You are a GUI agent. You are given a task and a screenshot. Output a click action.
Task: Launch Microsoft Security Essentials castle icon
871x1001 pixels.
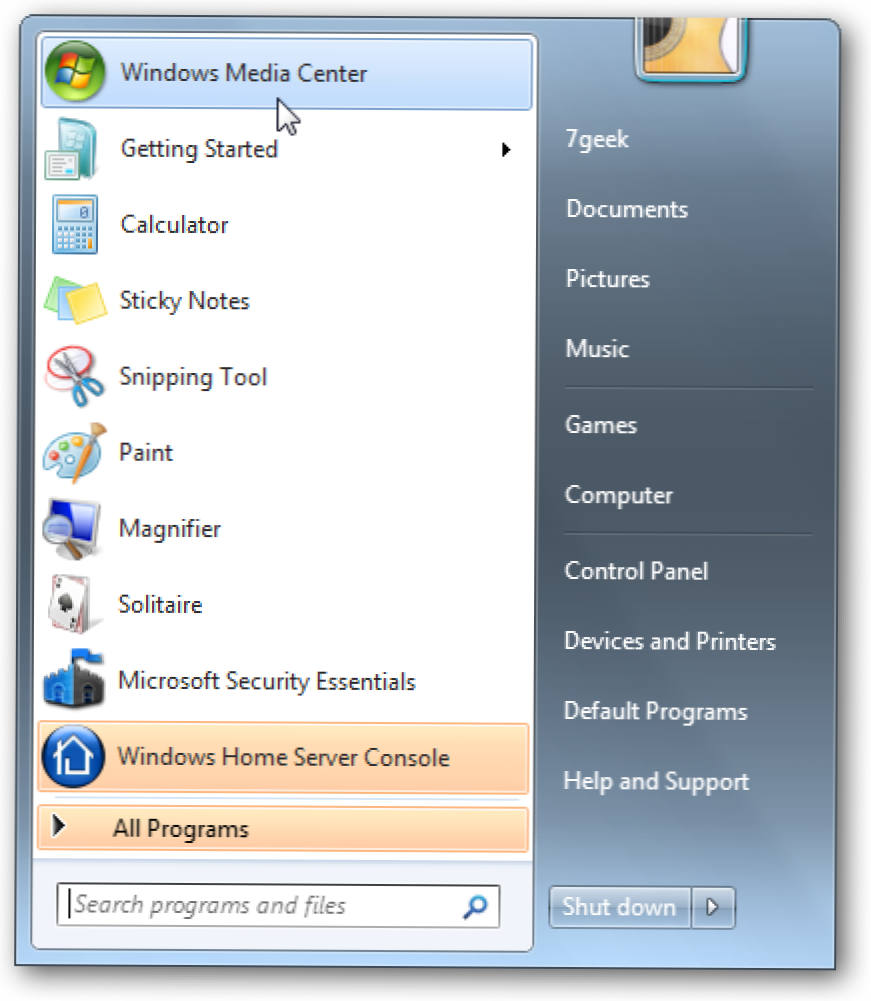[73, 679]
